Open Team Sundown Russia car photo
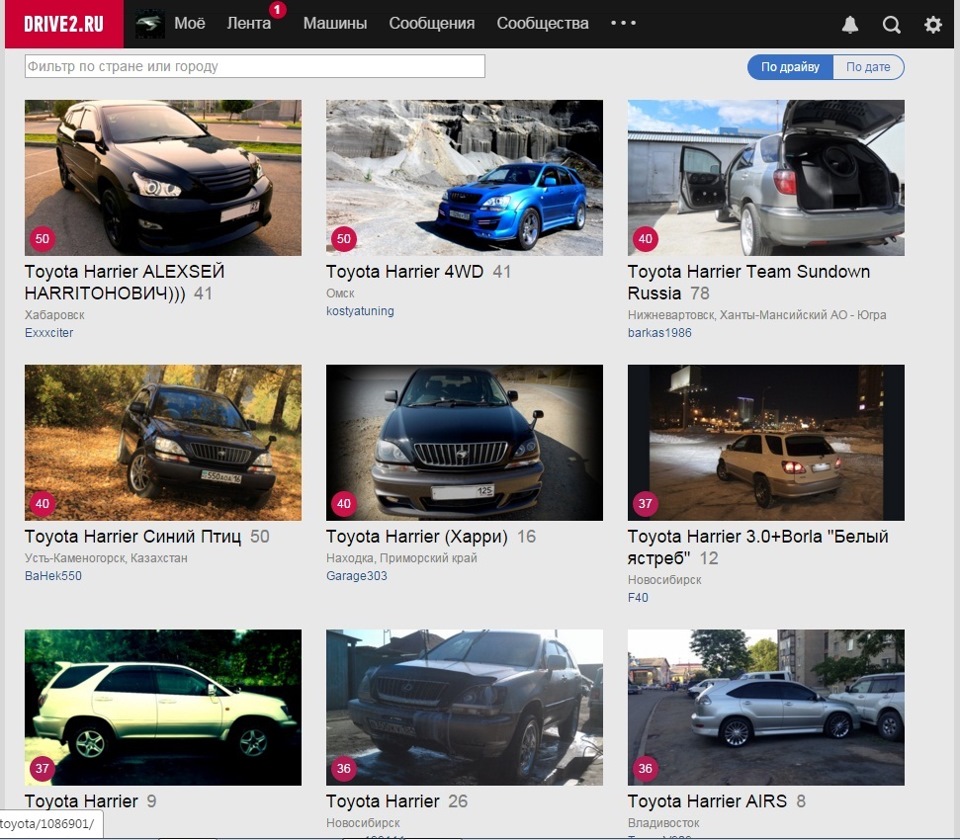The width and height of the screenshot is (960, 840). pos(766,178)
